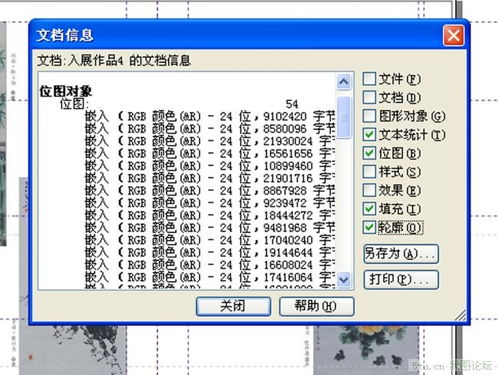Select the 位图对象 heading text
The image size is (499, 375).
(x=66, y=91)
